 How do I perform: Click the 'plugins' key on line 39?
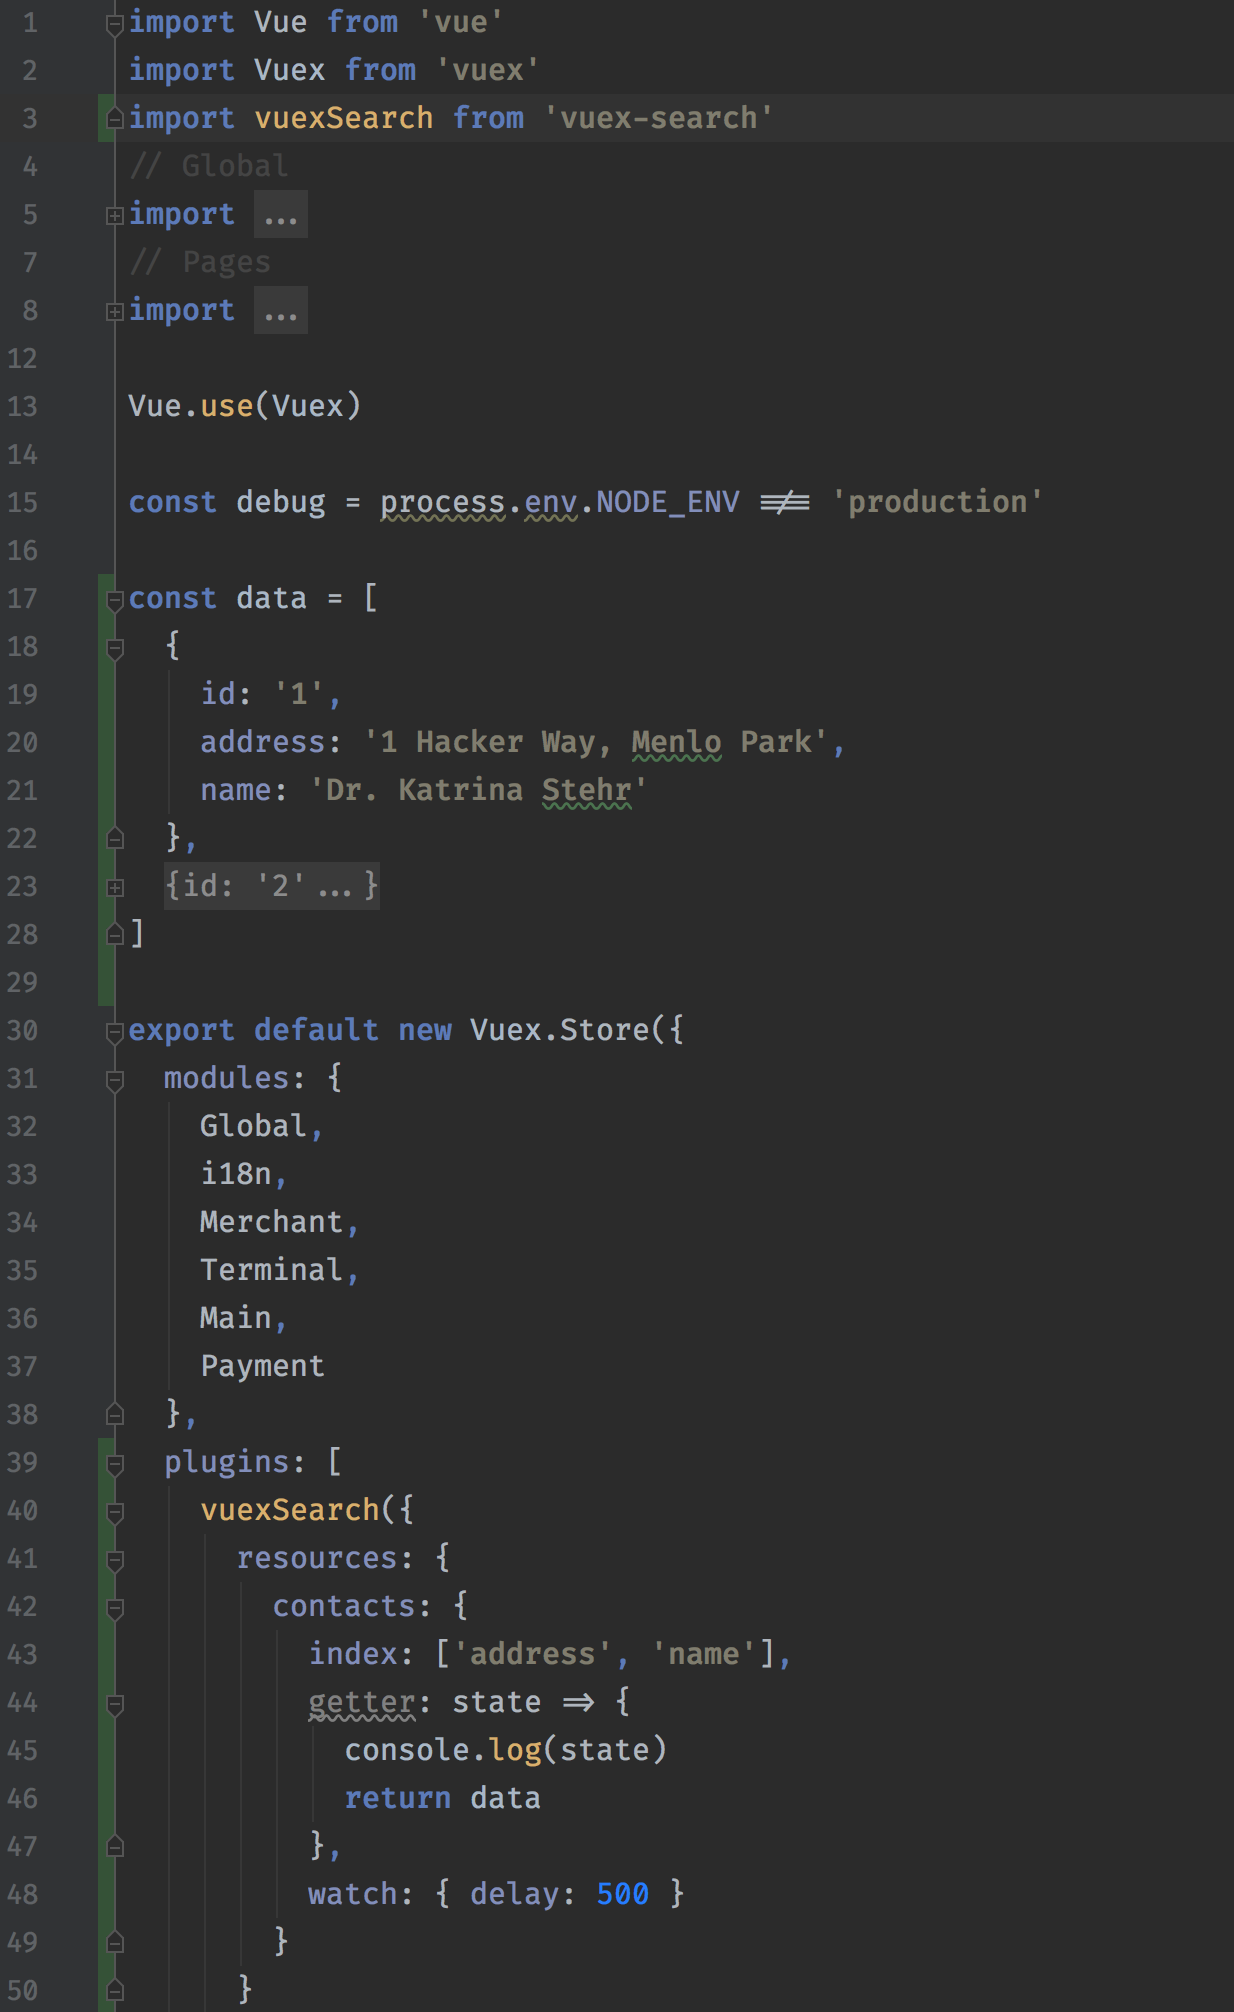point(227,1462)
